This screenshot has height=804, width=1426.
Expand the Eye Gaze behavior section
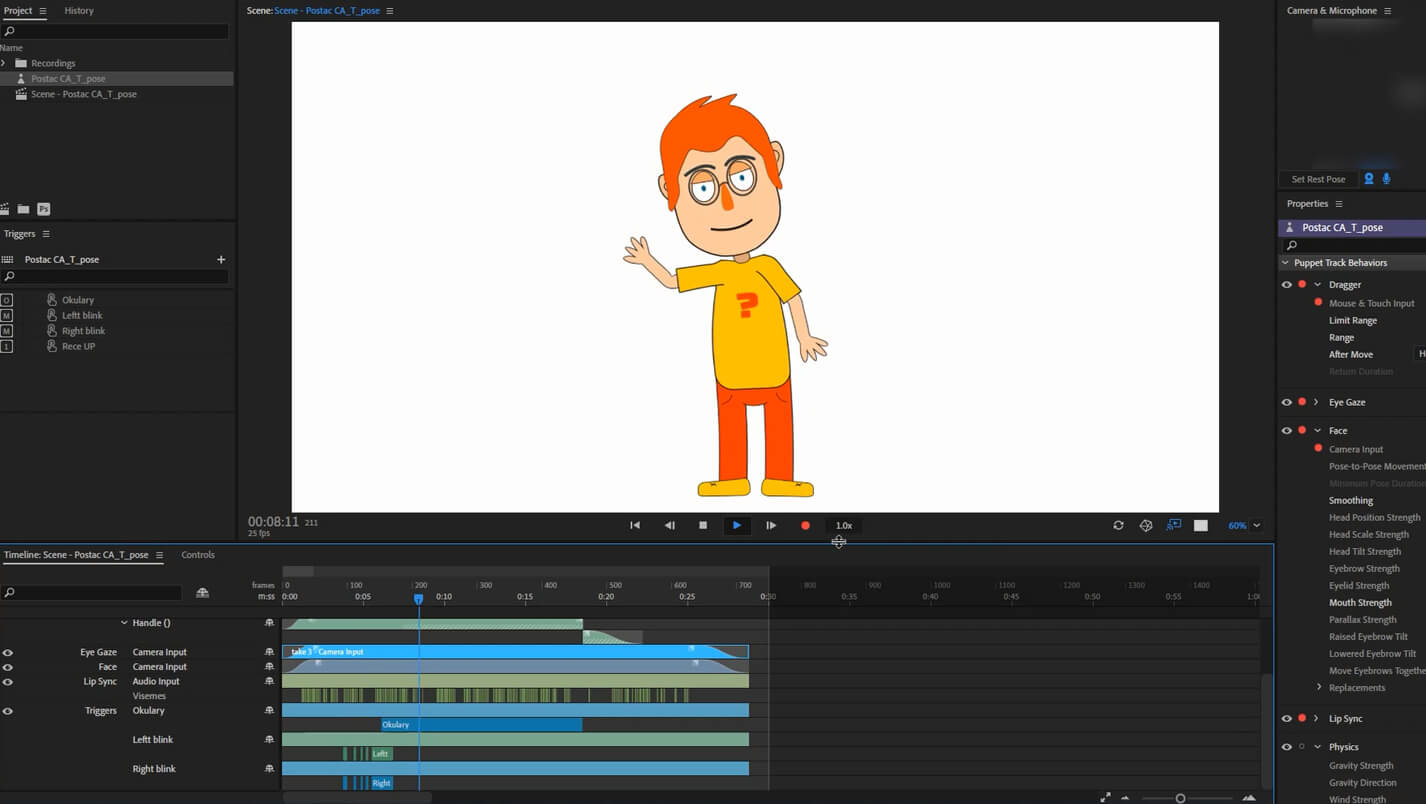pos(1316,402)
